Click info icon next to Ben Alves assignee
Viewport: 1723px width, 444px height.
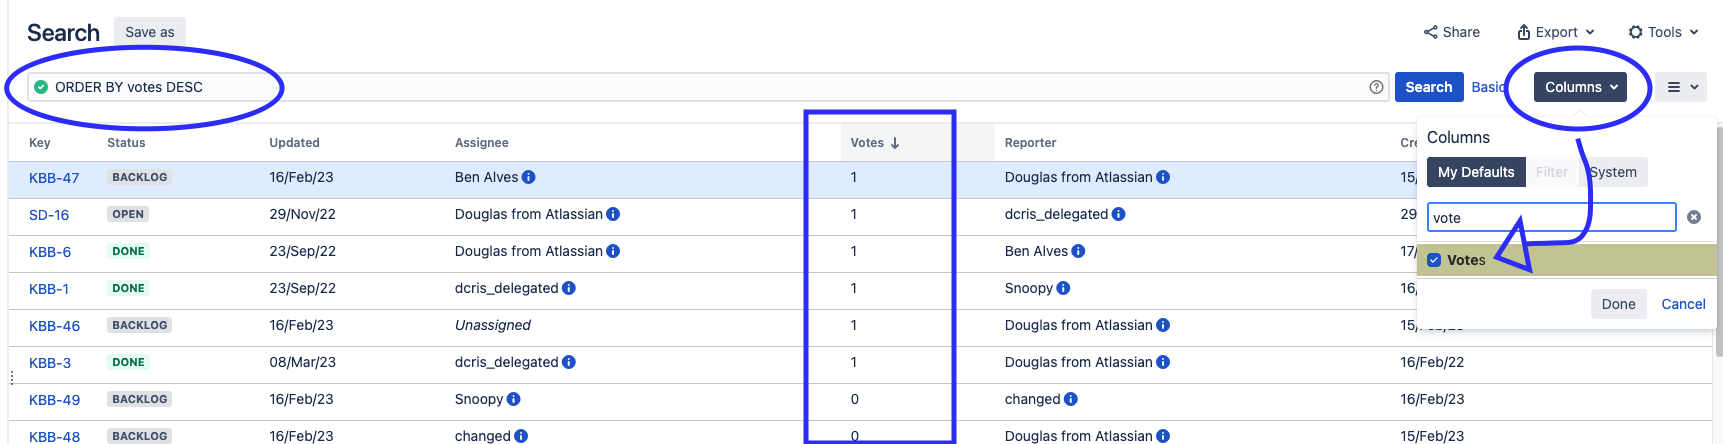[x=529, y=177]
